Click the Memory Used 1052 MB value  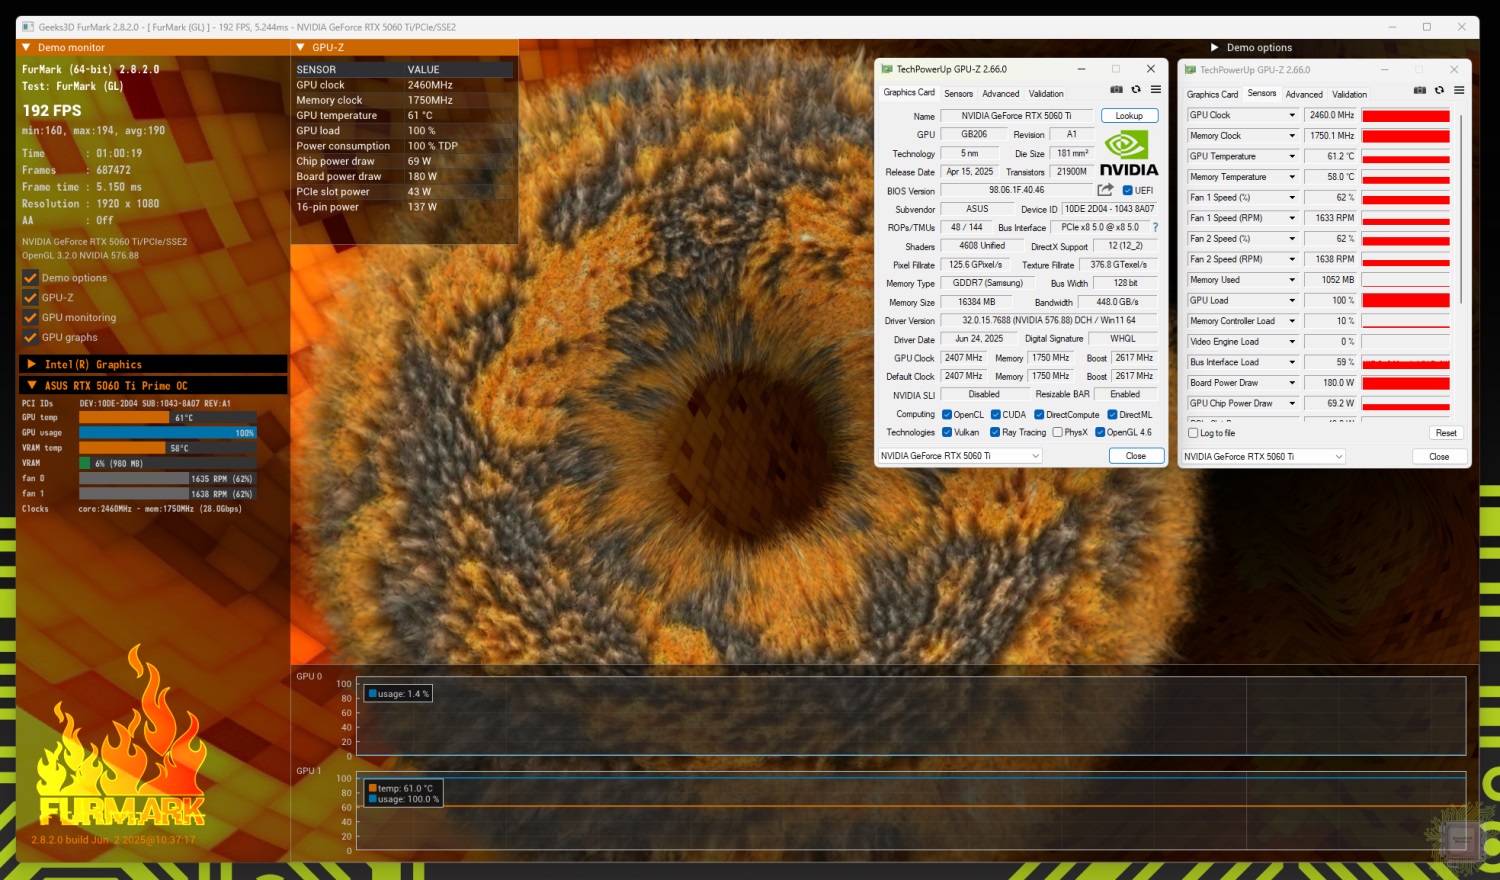(x=1331, y=280)
